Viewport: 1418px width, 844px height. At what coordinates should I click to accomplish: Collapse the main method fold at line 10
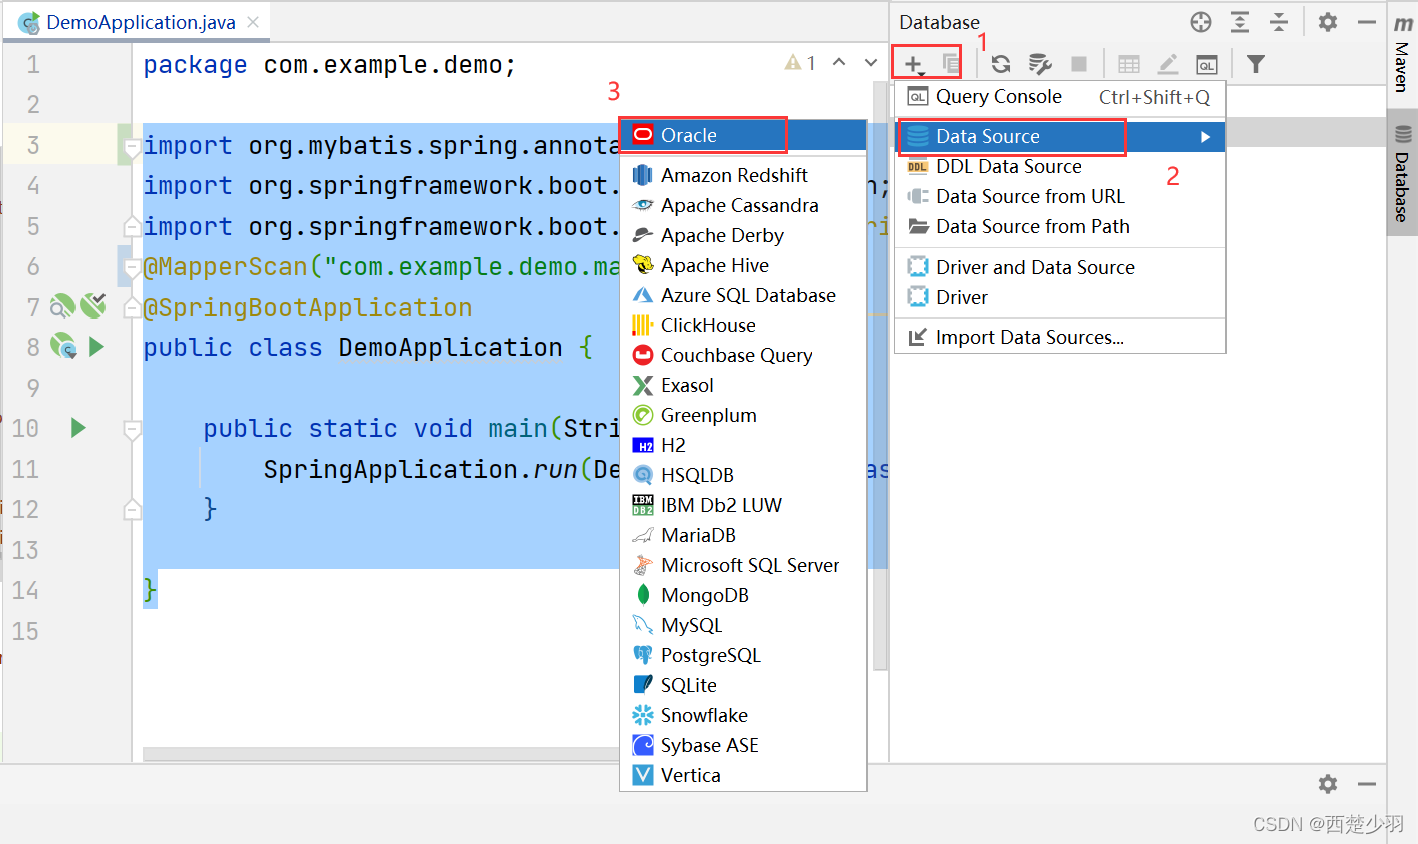tap(131, 430)
